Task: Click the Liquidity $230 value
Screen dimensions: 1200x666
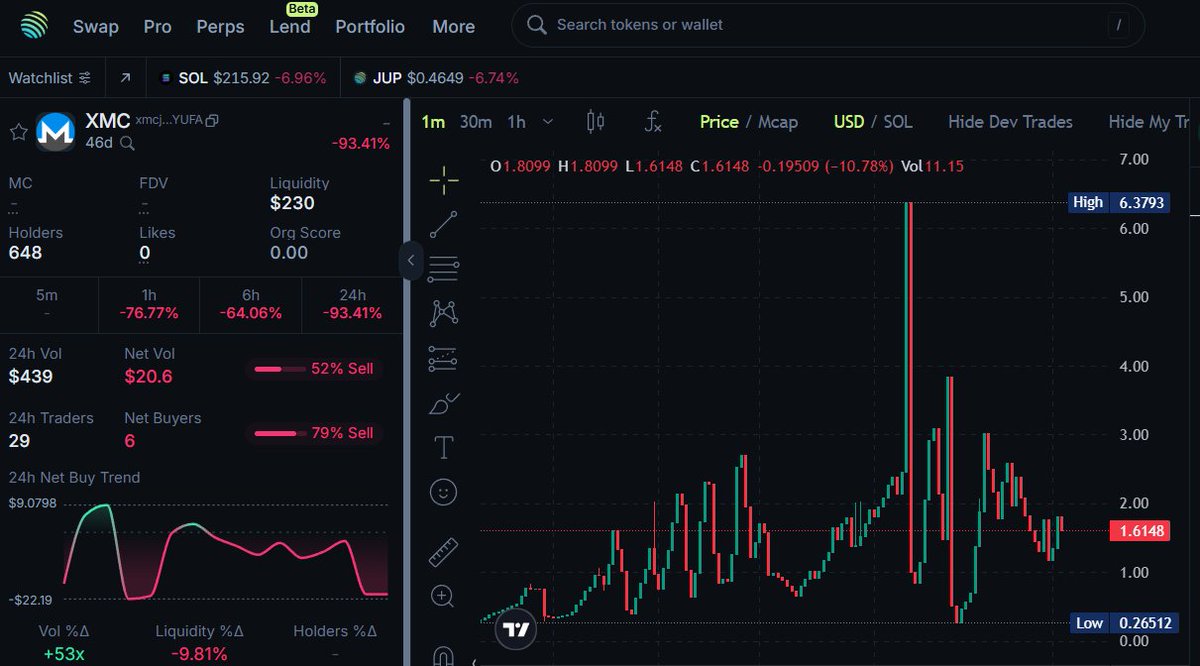Action: tap(292, 203)
